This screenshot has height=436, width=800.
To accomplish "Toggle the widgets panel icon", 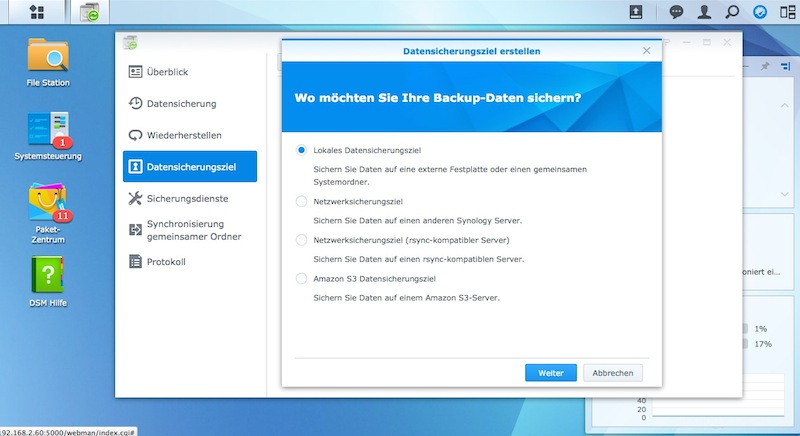I will (x=788, y=12).
